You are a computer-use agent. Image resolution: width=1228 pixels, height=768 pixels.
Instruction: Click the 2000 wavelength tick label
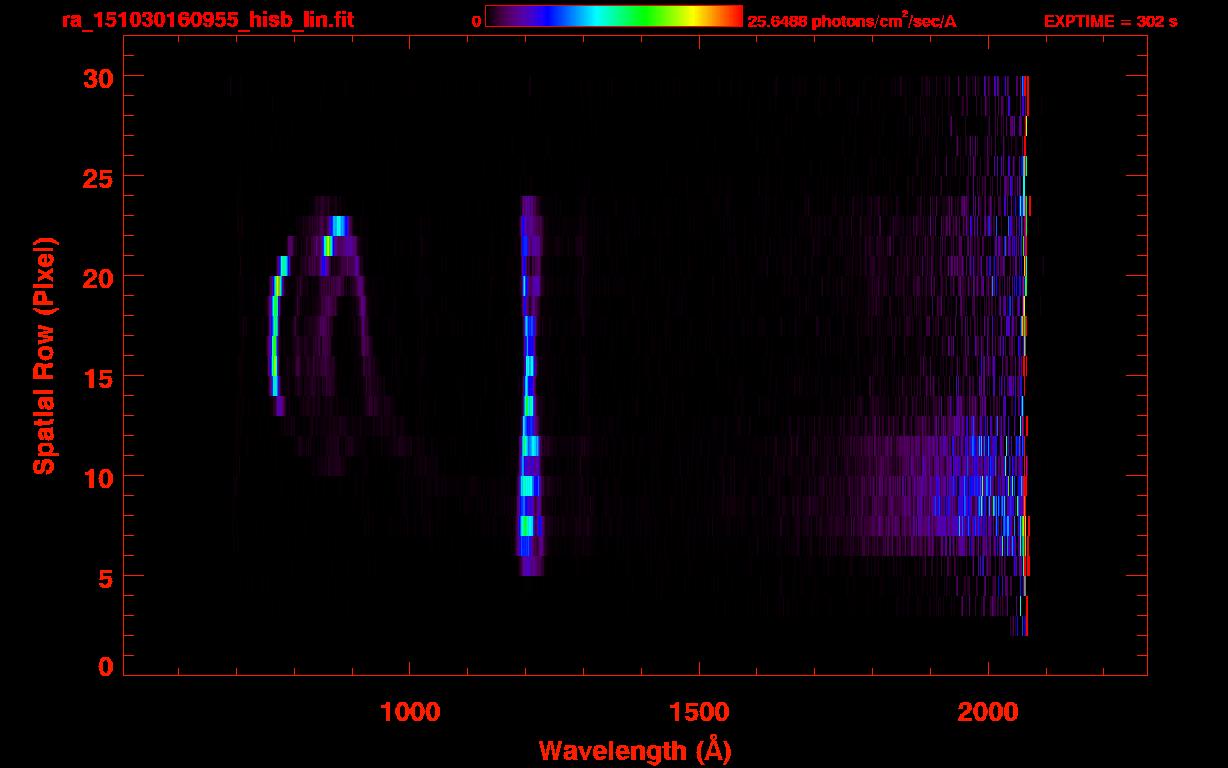988,711
